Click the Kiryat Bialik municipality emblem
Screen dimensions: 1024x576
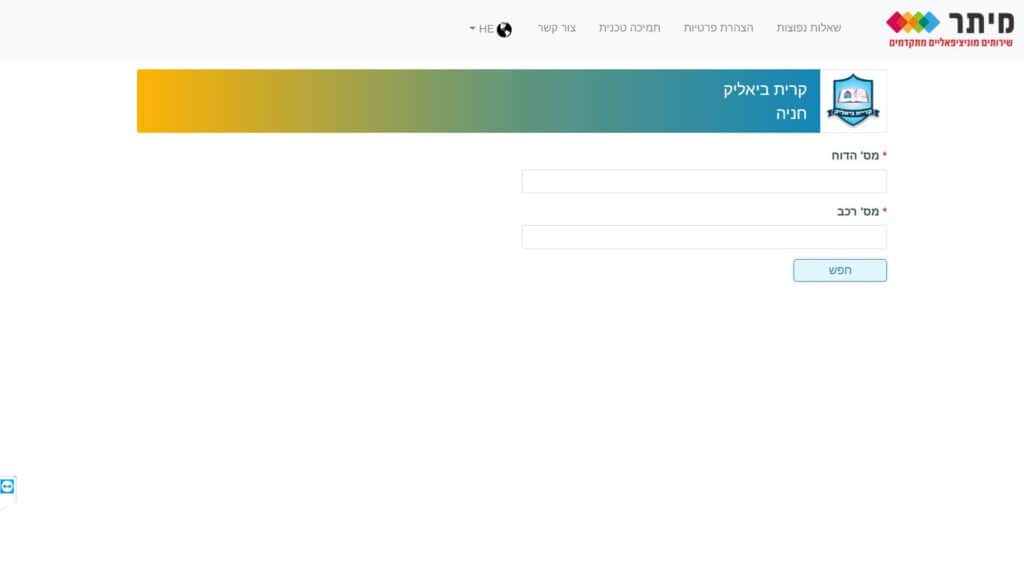[853, 101]
